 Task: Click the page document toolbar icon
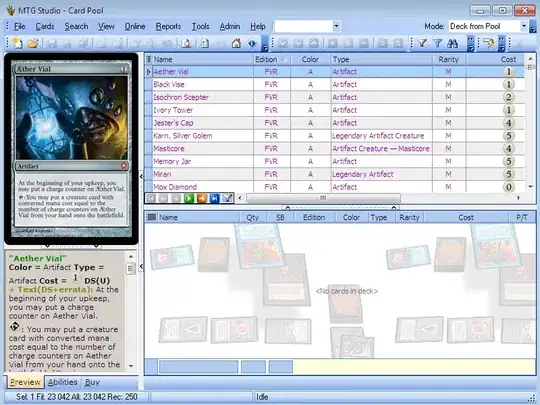coord(205,43)
